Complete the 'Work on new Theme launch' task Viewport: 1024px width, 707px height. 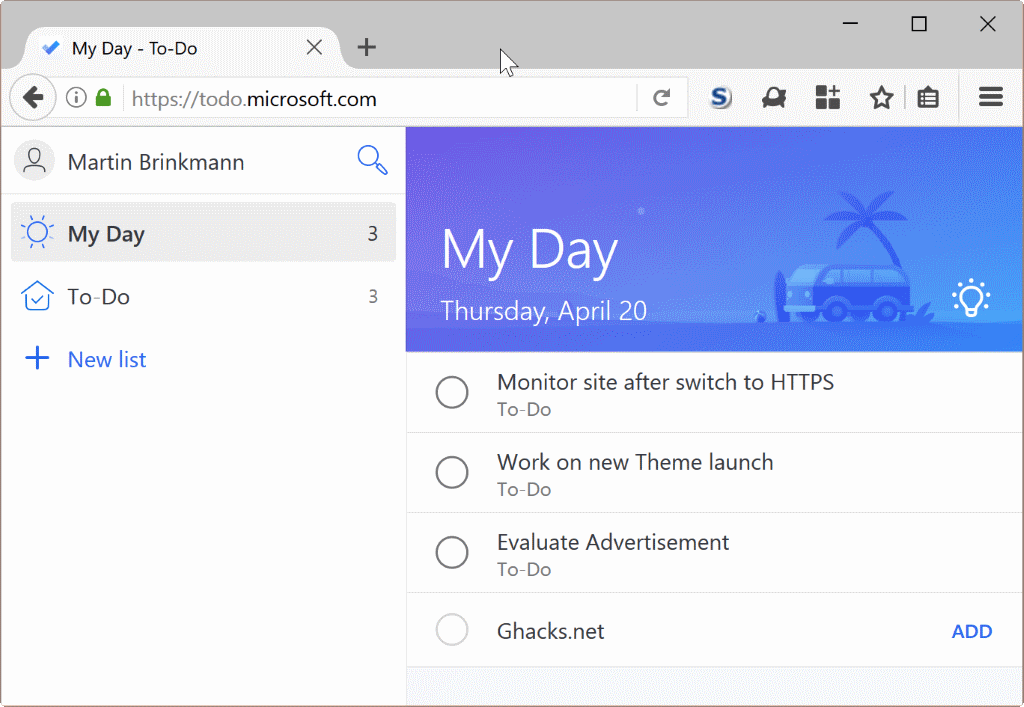pos(452,472)
